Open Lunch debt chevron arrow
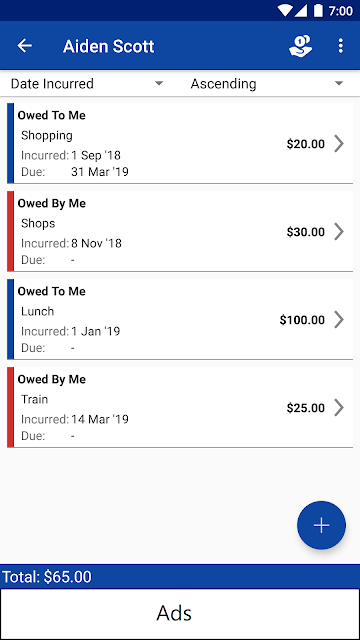This screenshot has height=640, width=360. [339, 320]
